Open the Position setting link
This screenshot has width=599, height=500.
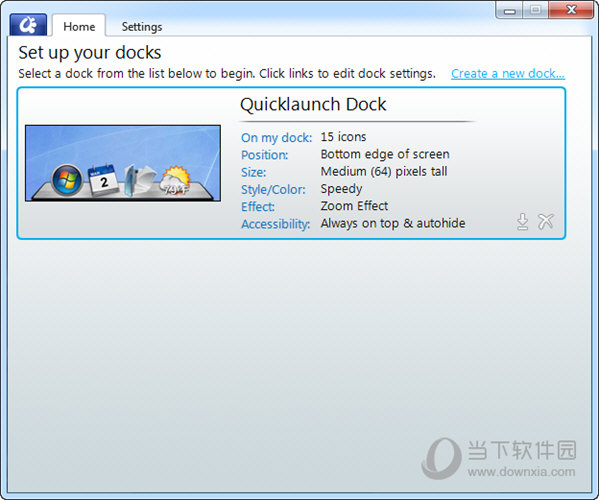tap(264, 155)
